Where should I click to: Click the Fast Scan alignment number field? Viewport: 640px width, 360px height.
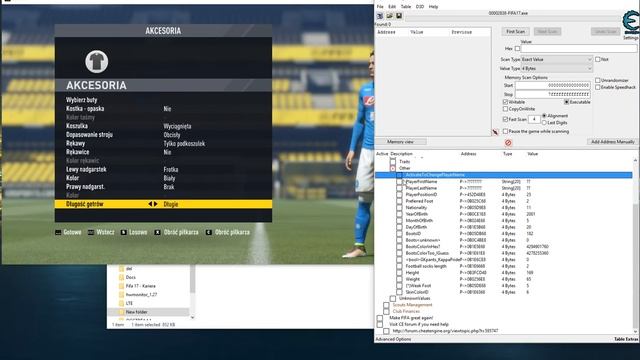[534, 119]
